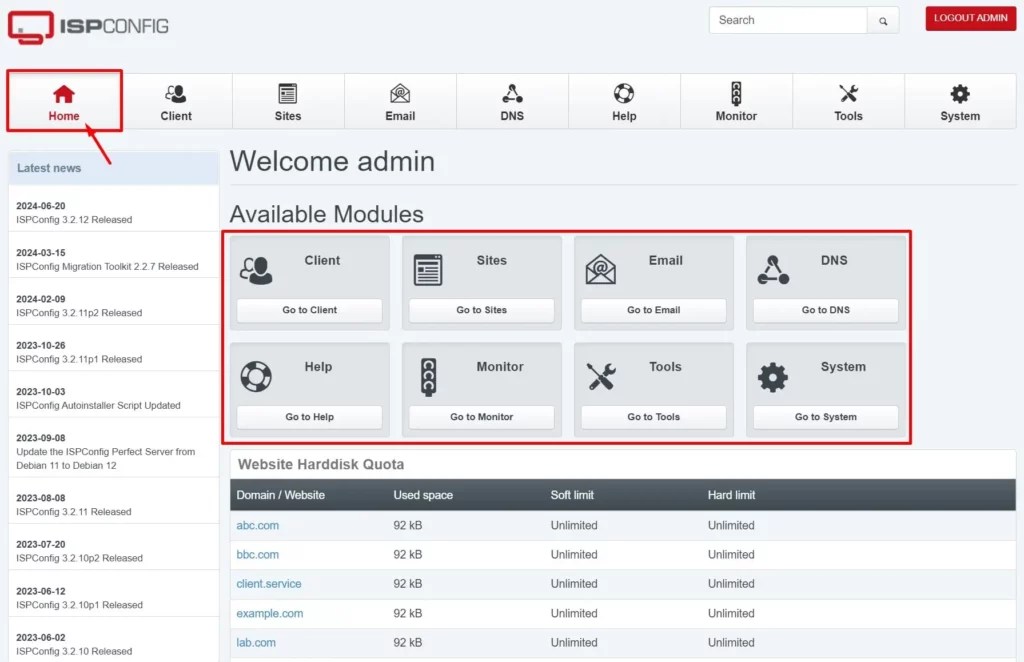
Task: Click the Soft limit column header
Action: click(572, 496)
